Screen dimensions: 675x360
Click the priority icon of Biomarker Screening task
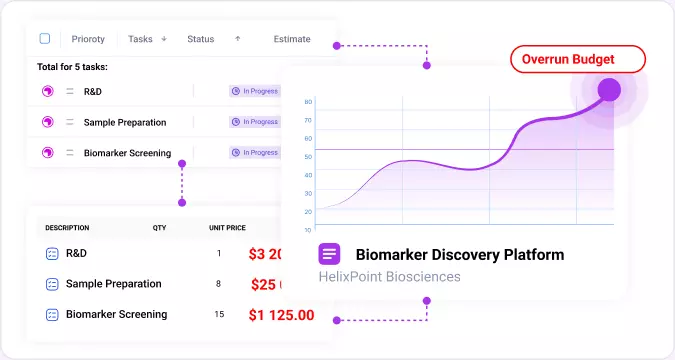click(48, 152)
